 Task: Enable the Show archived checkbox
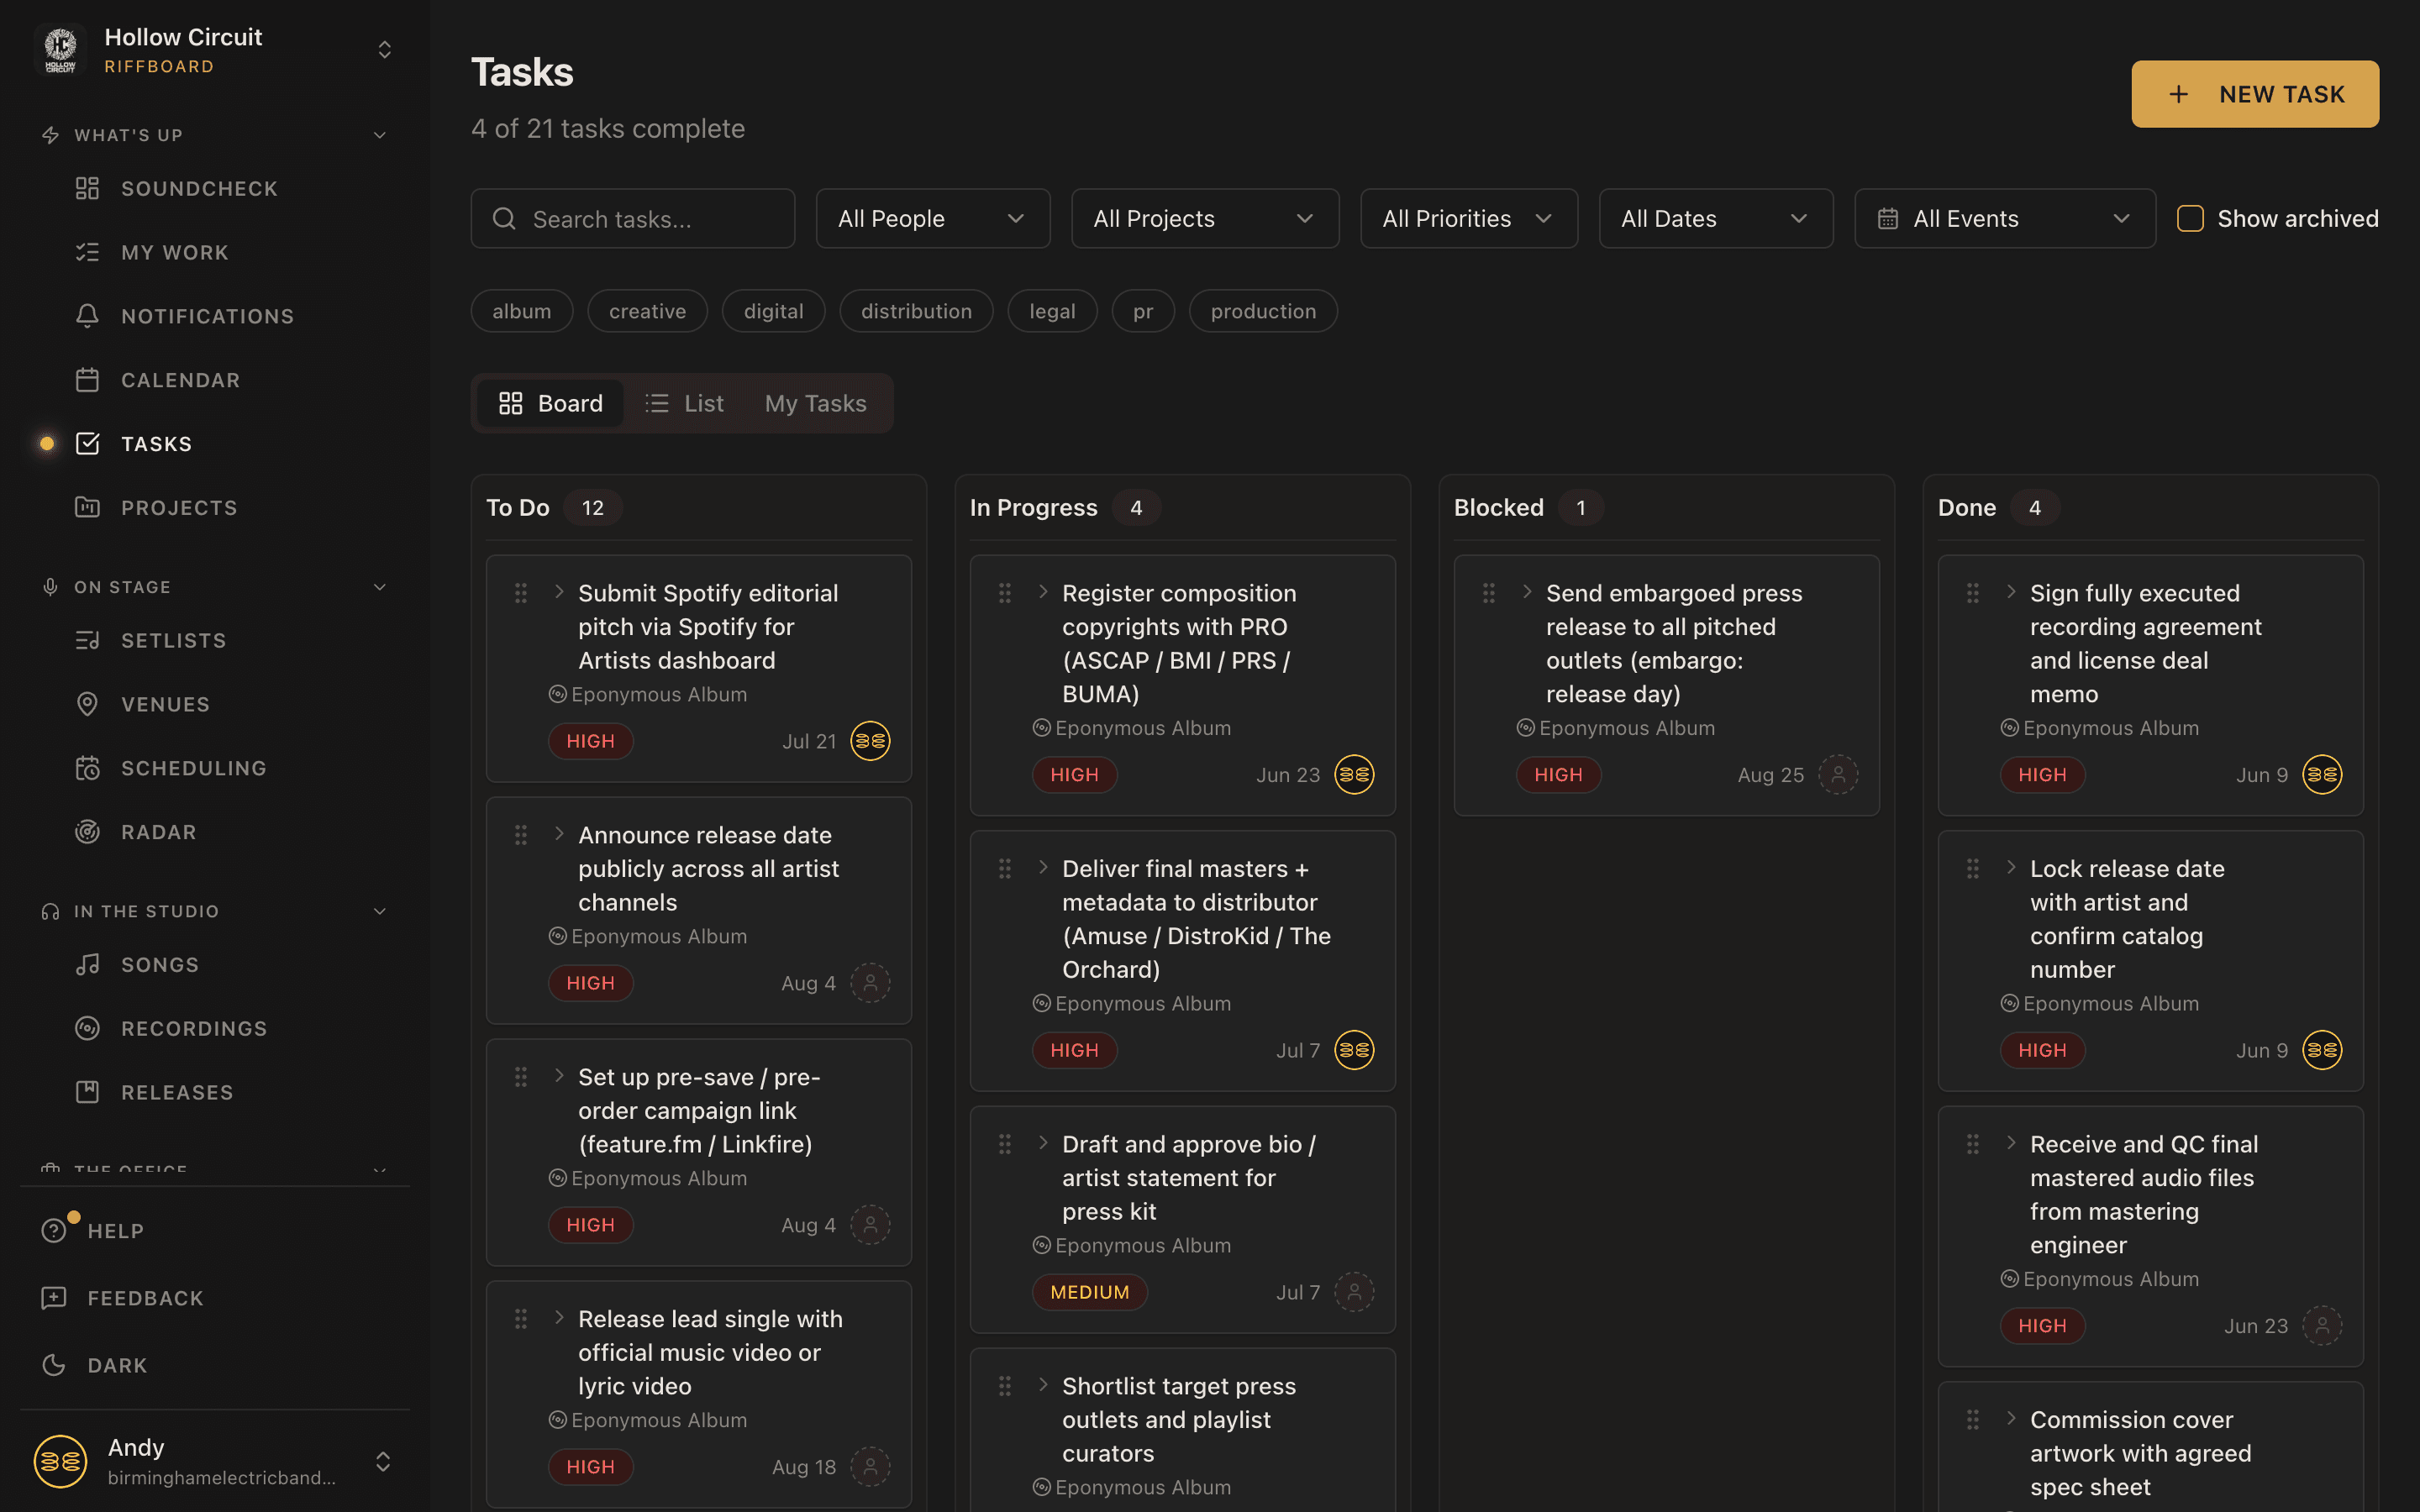coord(2190,218)
